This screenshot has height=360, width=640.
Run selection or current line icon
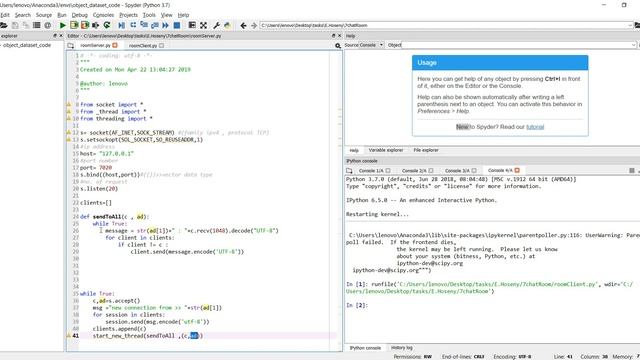96,25
